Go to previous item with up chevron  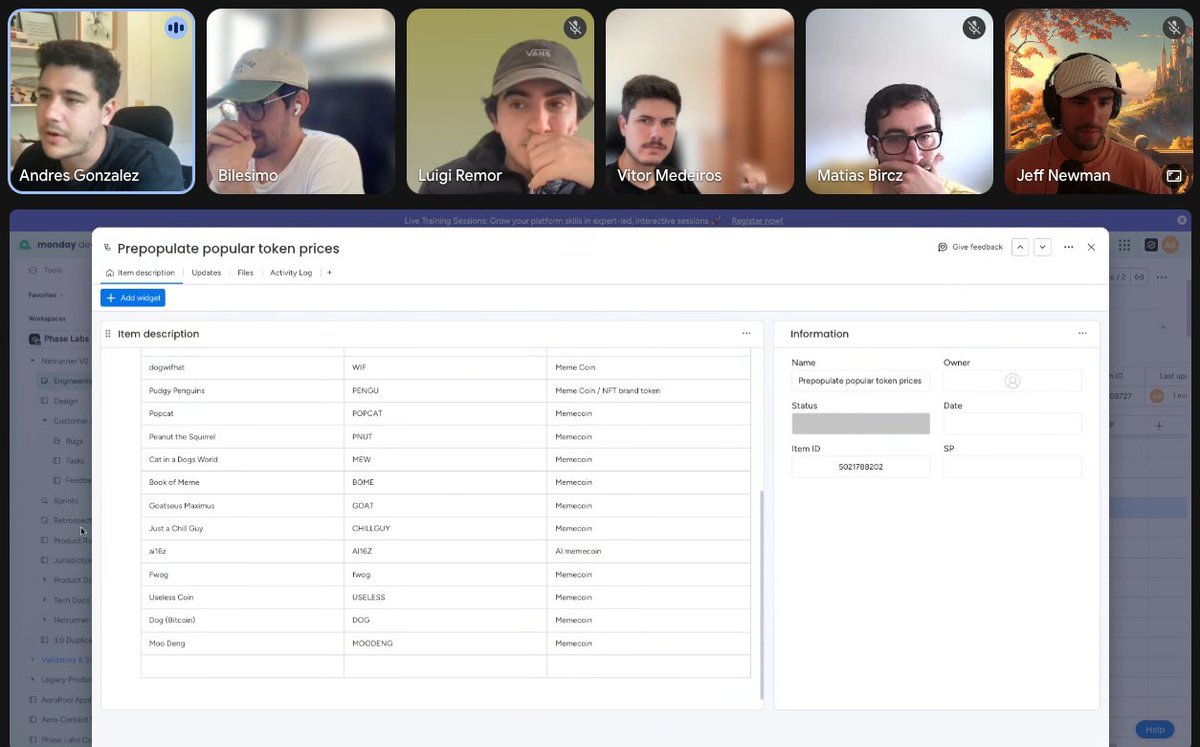coord(1020,247)
